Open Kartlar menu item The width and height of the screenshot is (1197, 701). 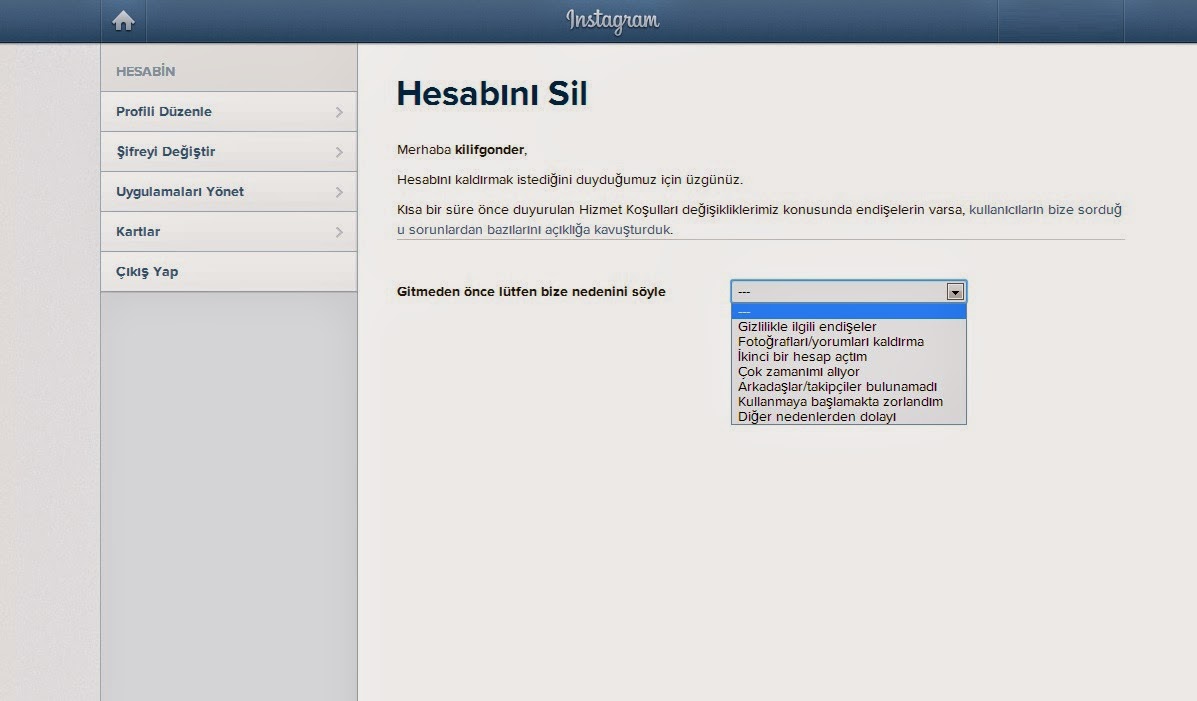[228, 231]
